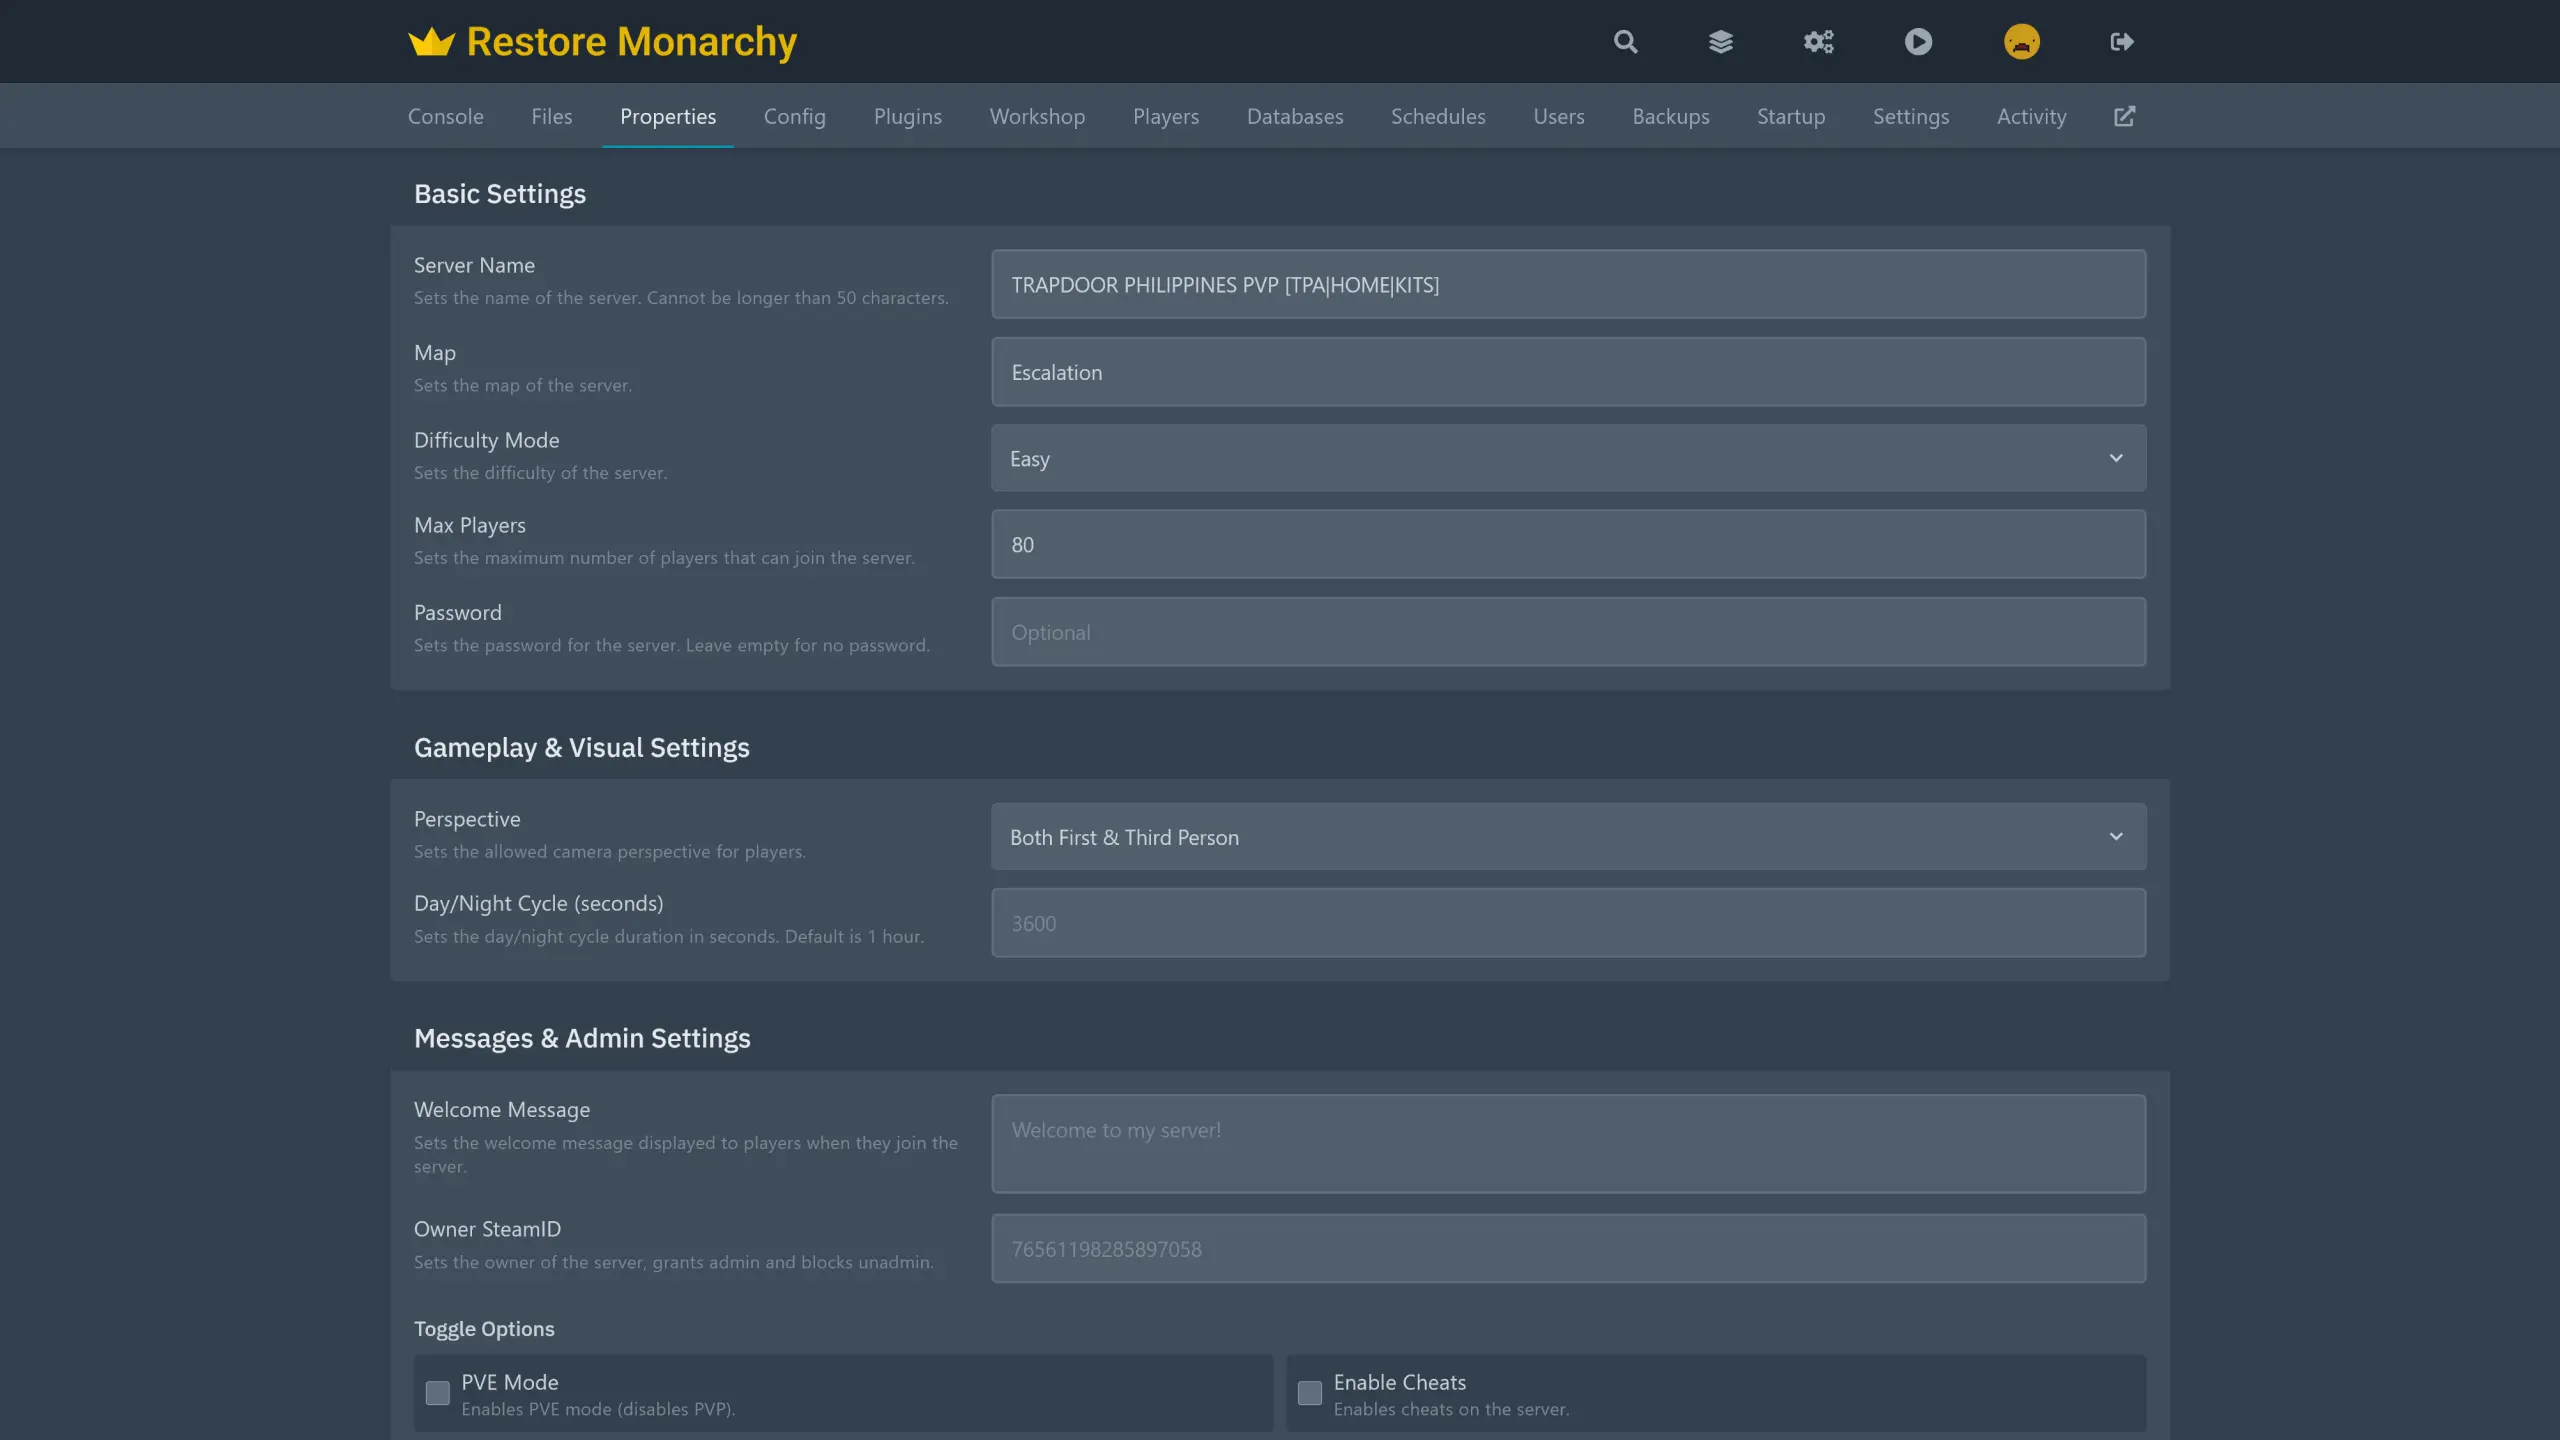Select the Properties tab
Screen dimensions: 2560x1440
point(668,117)
